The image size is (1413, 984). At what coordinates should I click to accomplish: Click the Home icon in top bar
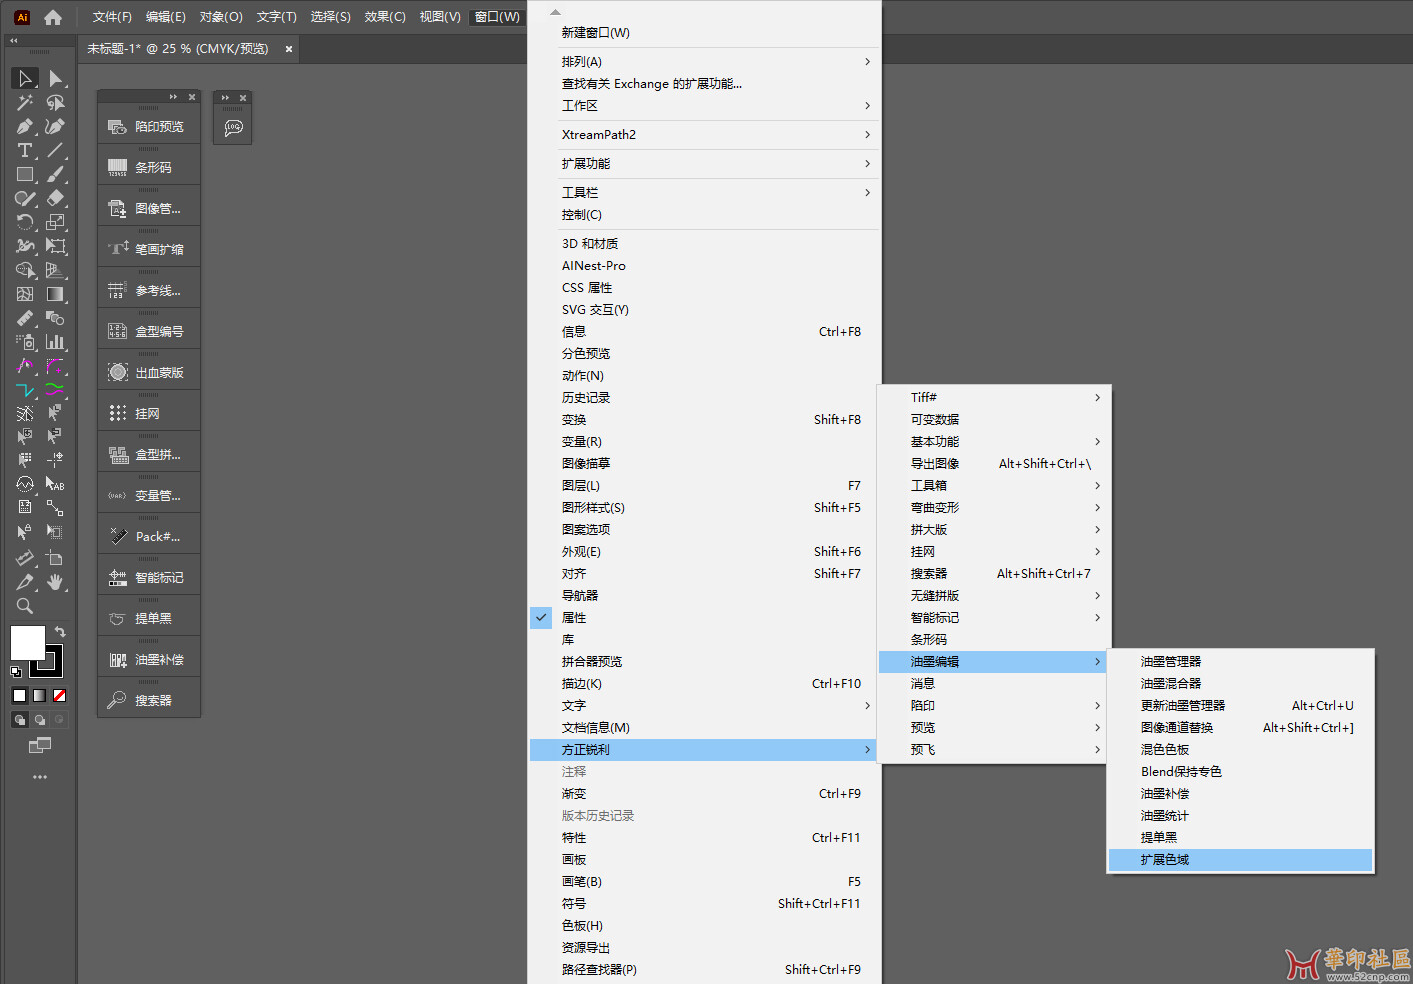(53, 17)
